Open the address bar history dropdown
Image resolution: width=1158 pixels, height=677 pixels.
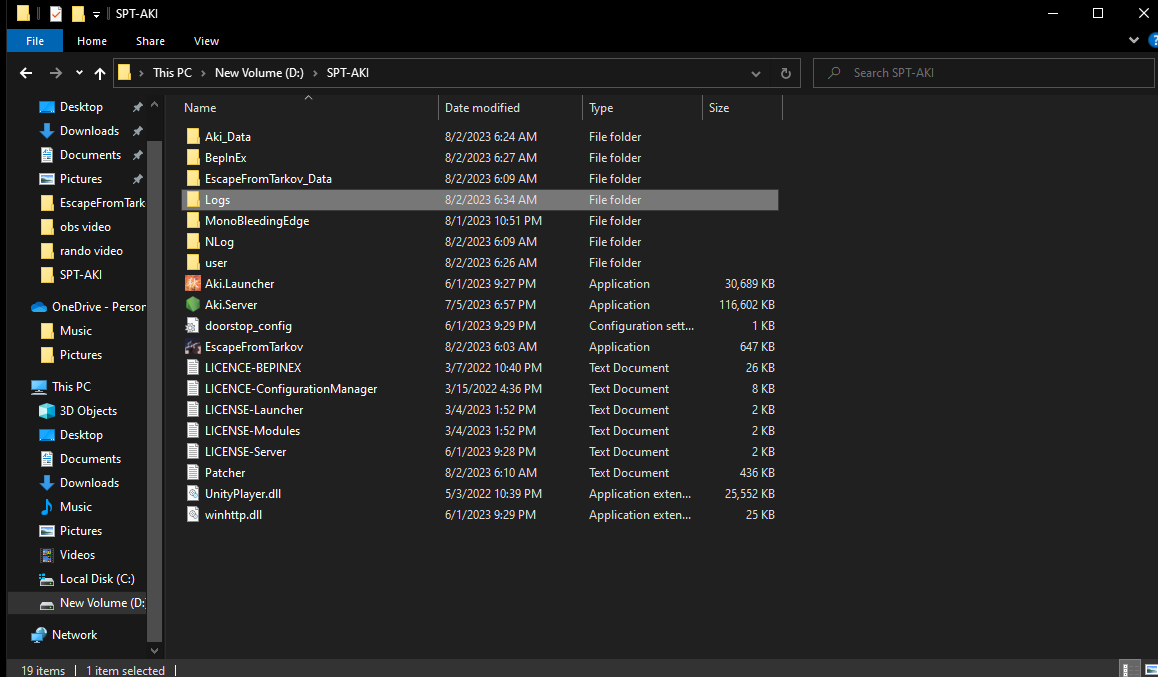756,73
